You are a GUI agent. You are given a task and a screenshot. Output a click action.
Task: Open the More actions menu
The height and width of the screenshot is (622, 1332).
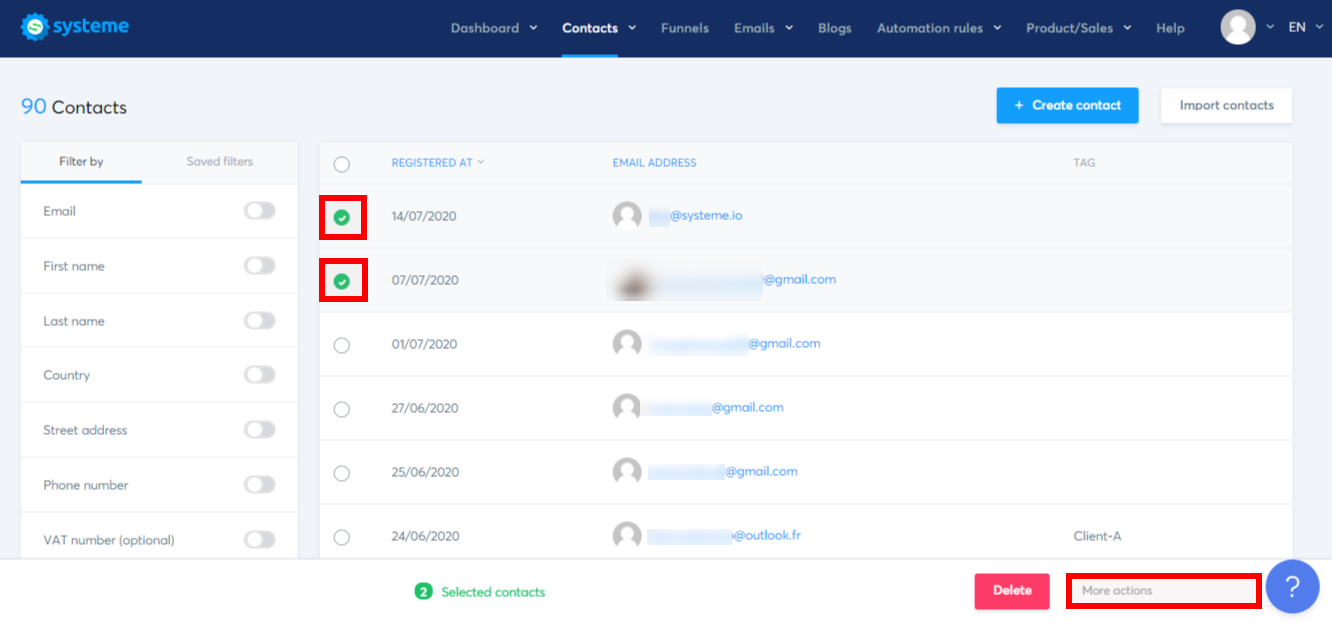(x=1163, y=590)
